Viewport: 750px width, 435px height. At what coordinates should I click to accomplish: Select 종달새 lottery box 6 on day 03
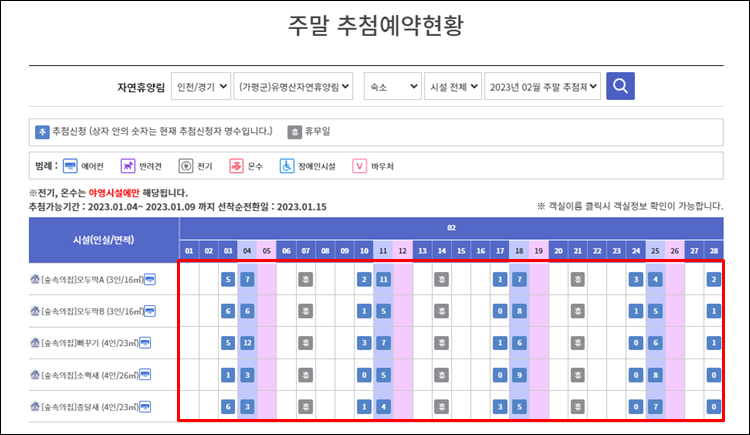(228, 407)
